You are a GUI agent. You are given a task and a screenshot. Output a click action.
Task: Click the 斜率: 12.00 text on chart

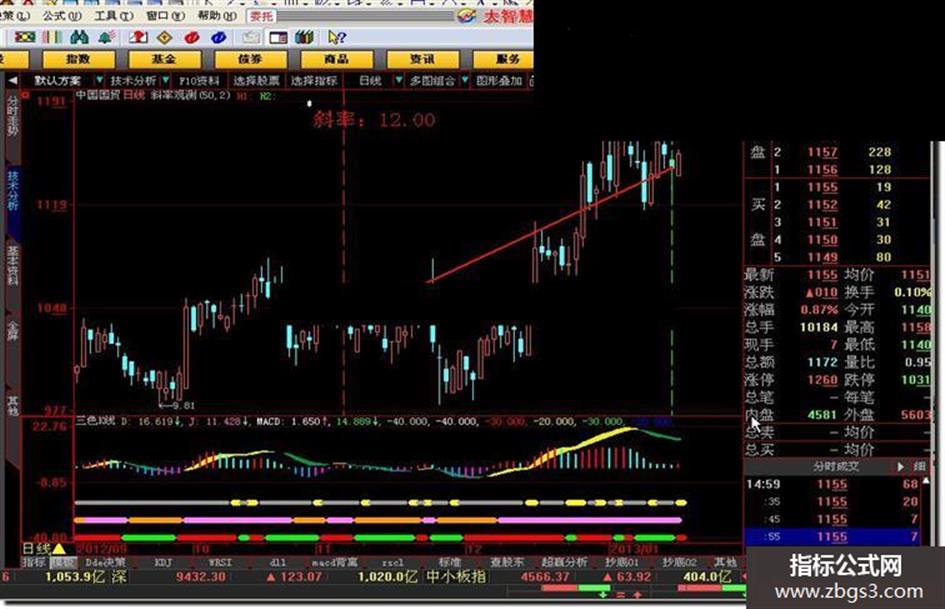click(x=374, y=119)
